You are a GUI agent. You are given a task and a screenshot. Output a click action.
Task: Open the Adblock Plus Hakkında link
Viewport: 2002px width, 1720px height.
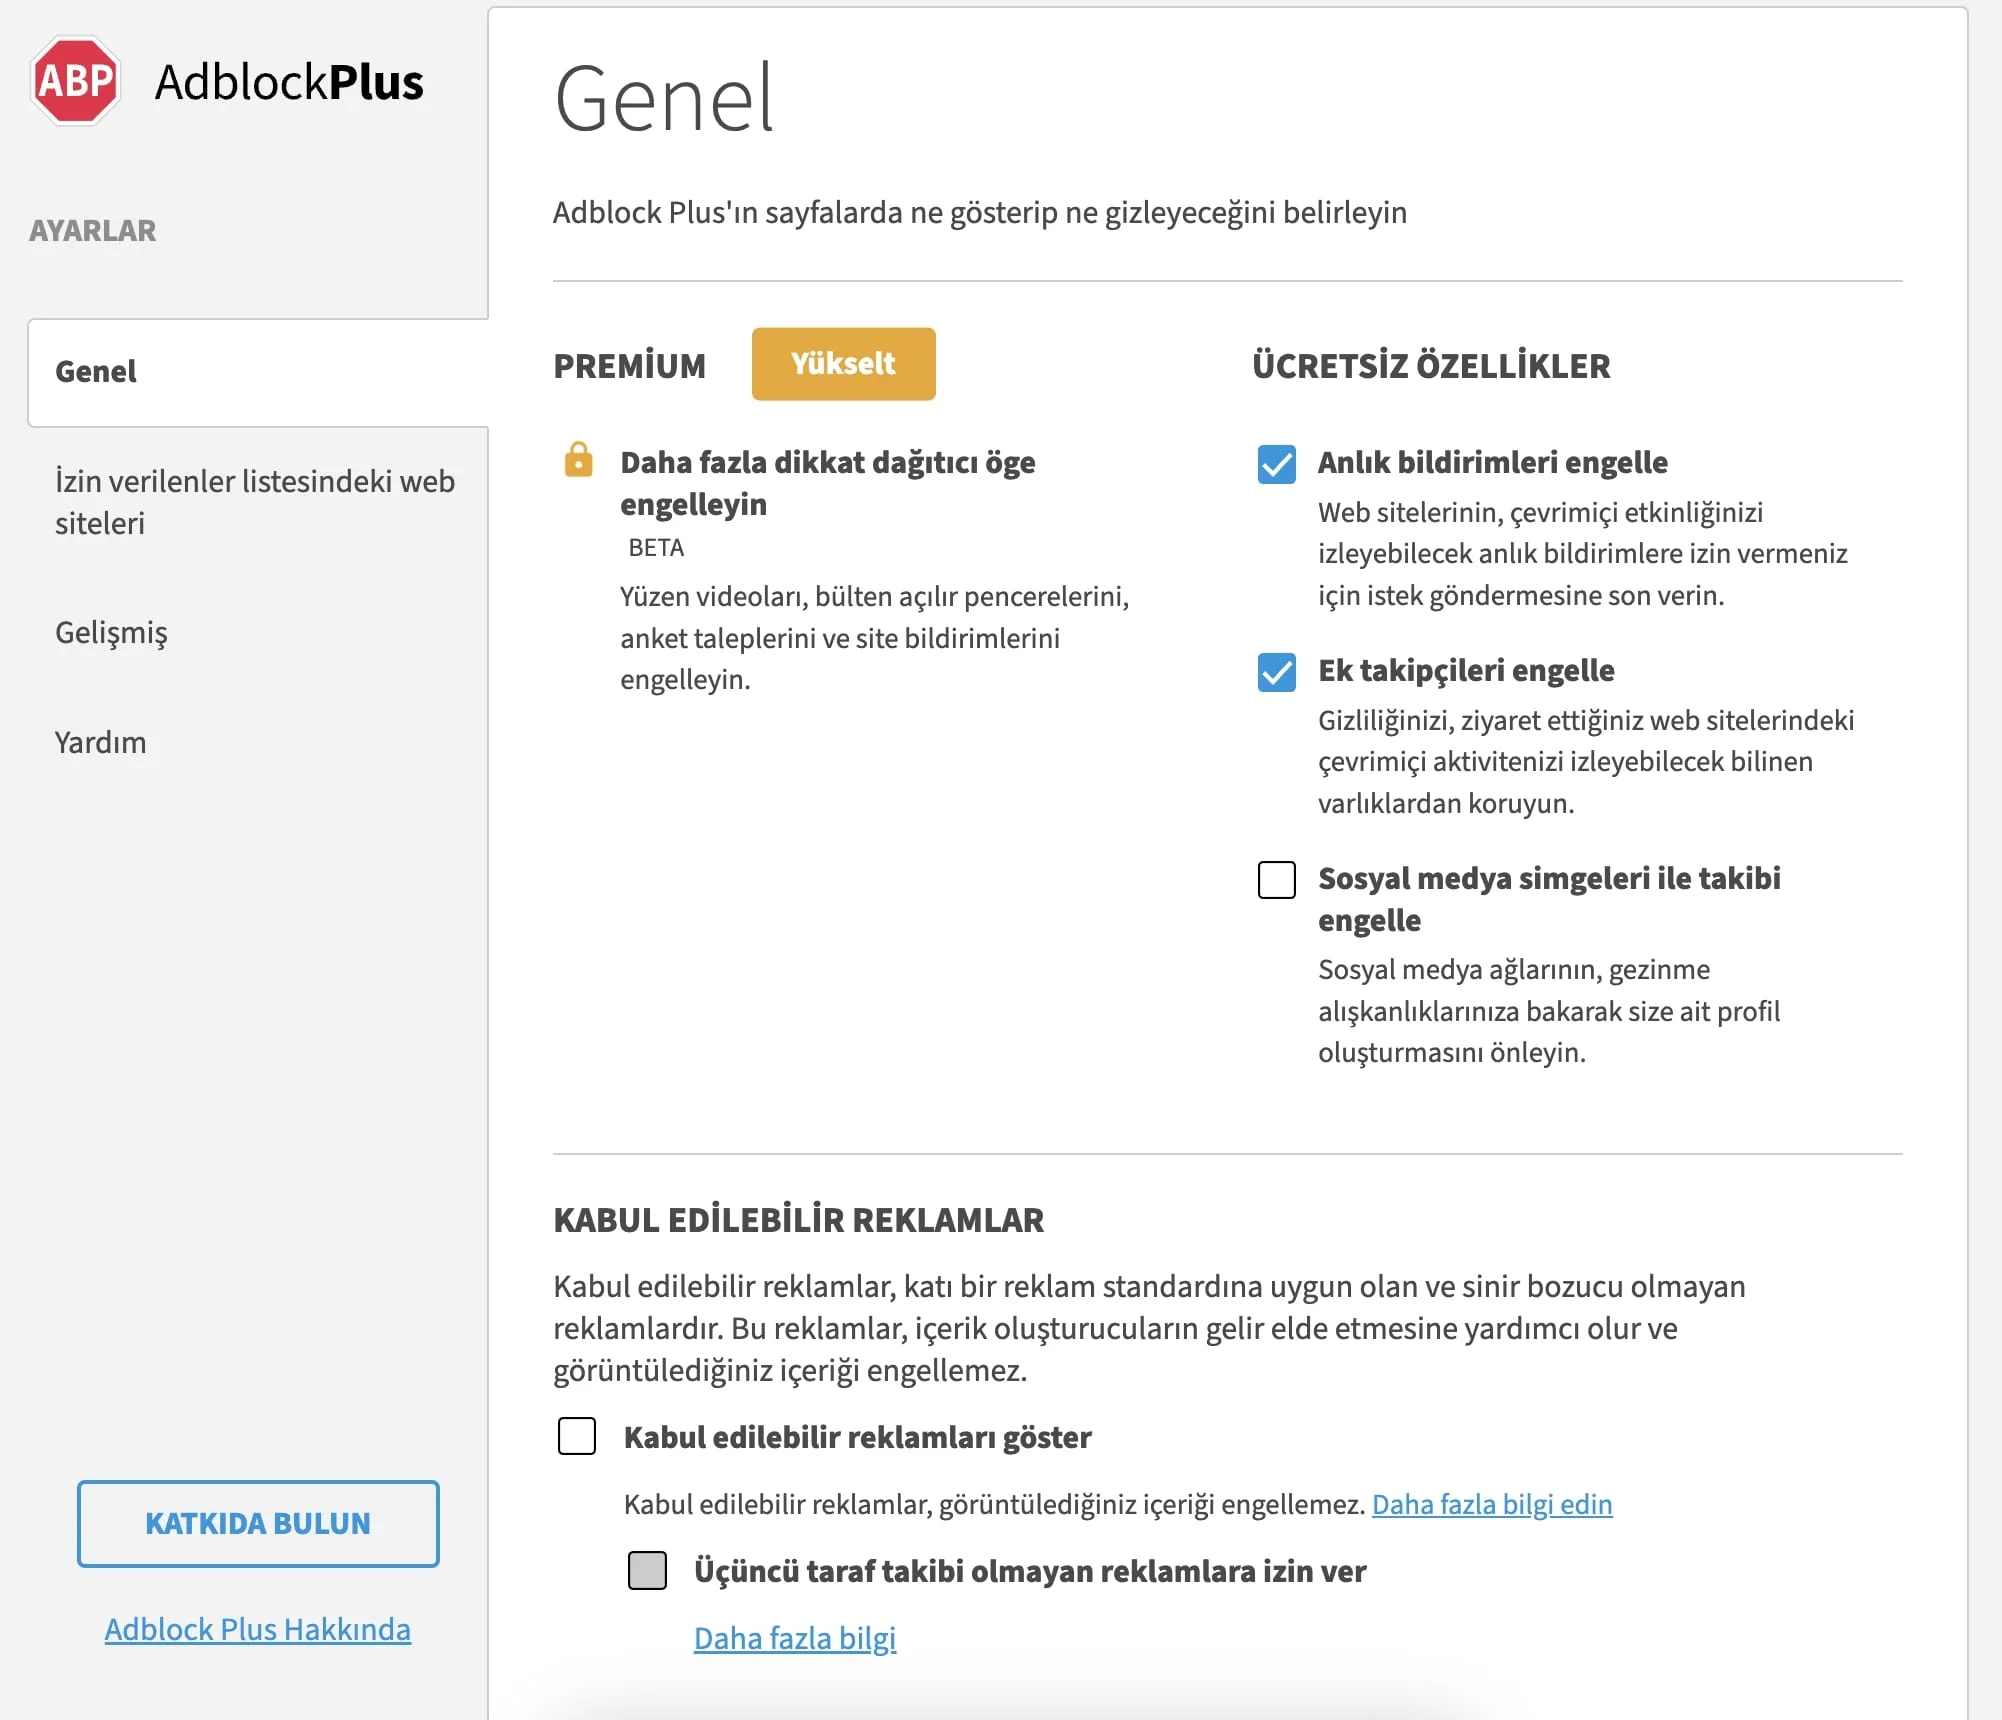(x=258, y=1629)
